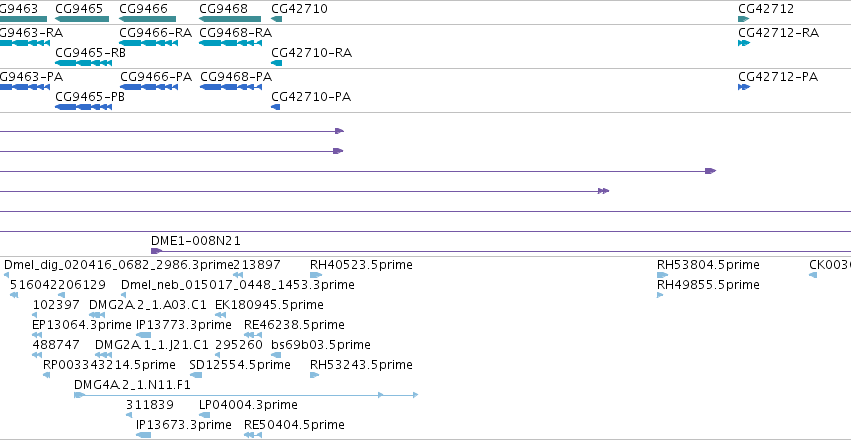Open EST DMG2A.1_1.J21.C1
Image resolution: width=851 pixels, height=440 pixels.
103,355
